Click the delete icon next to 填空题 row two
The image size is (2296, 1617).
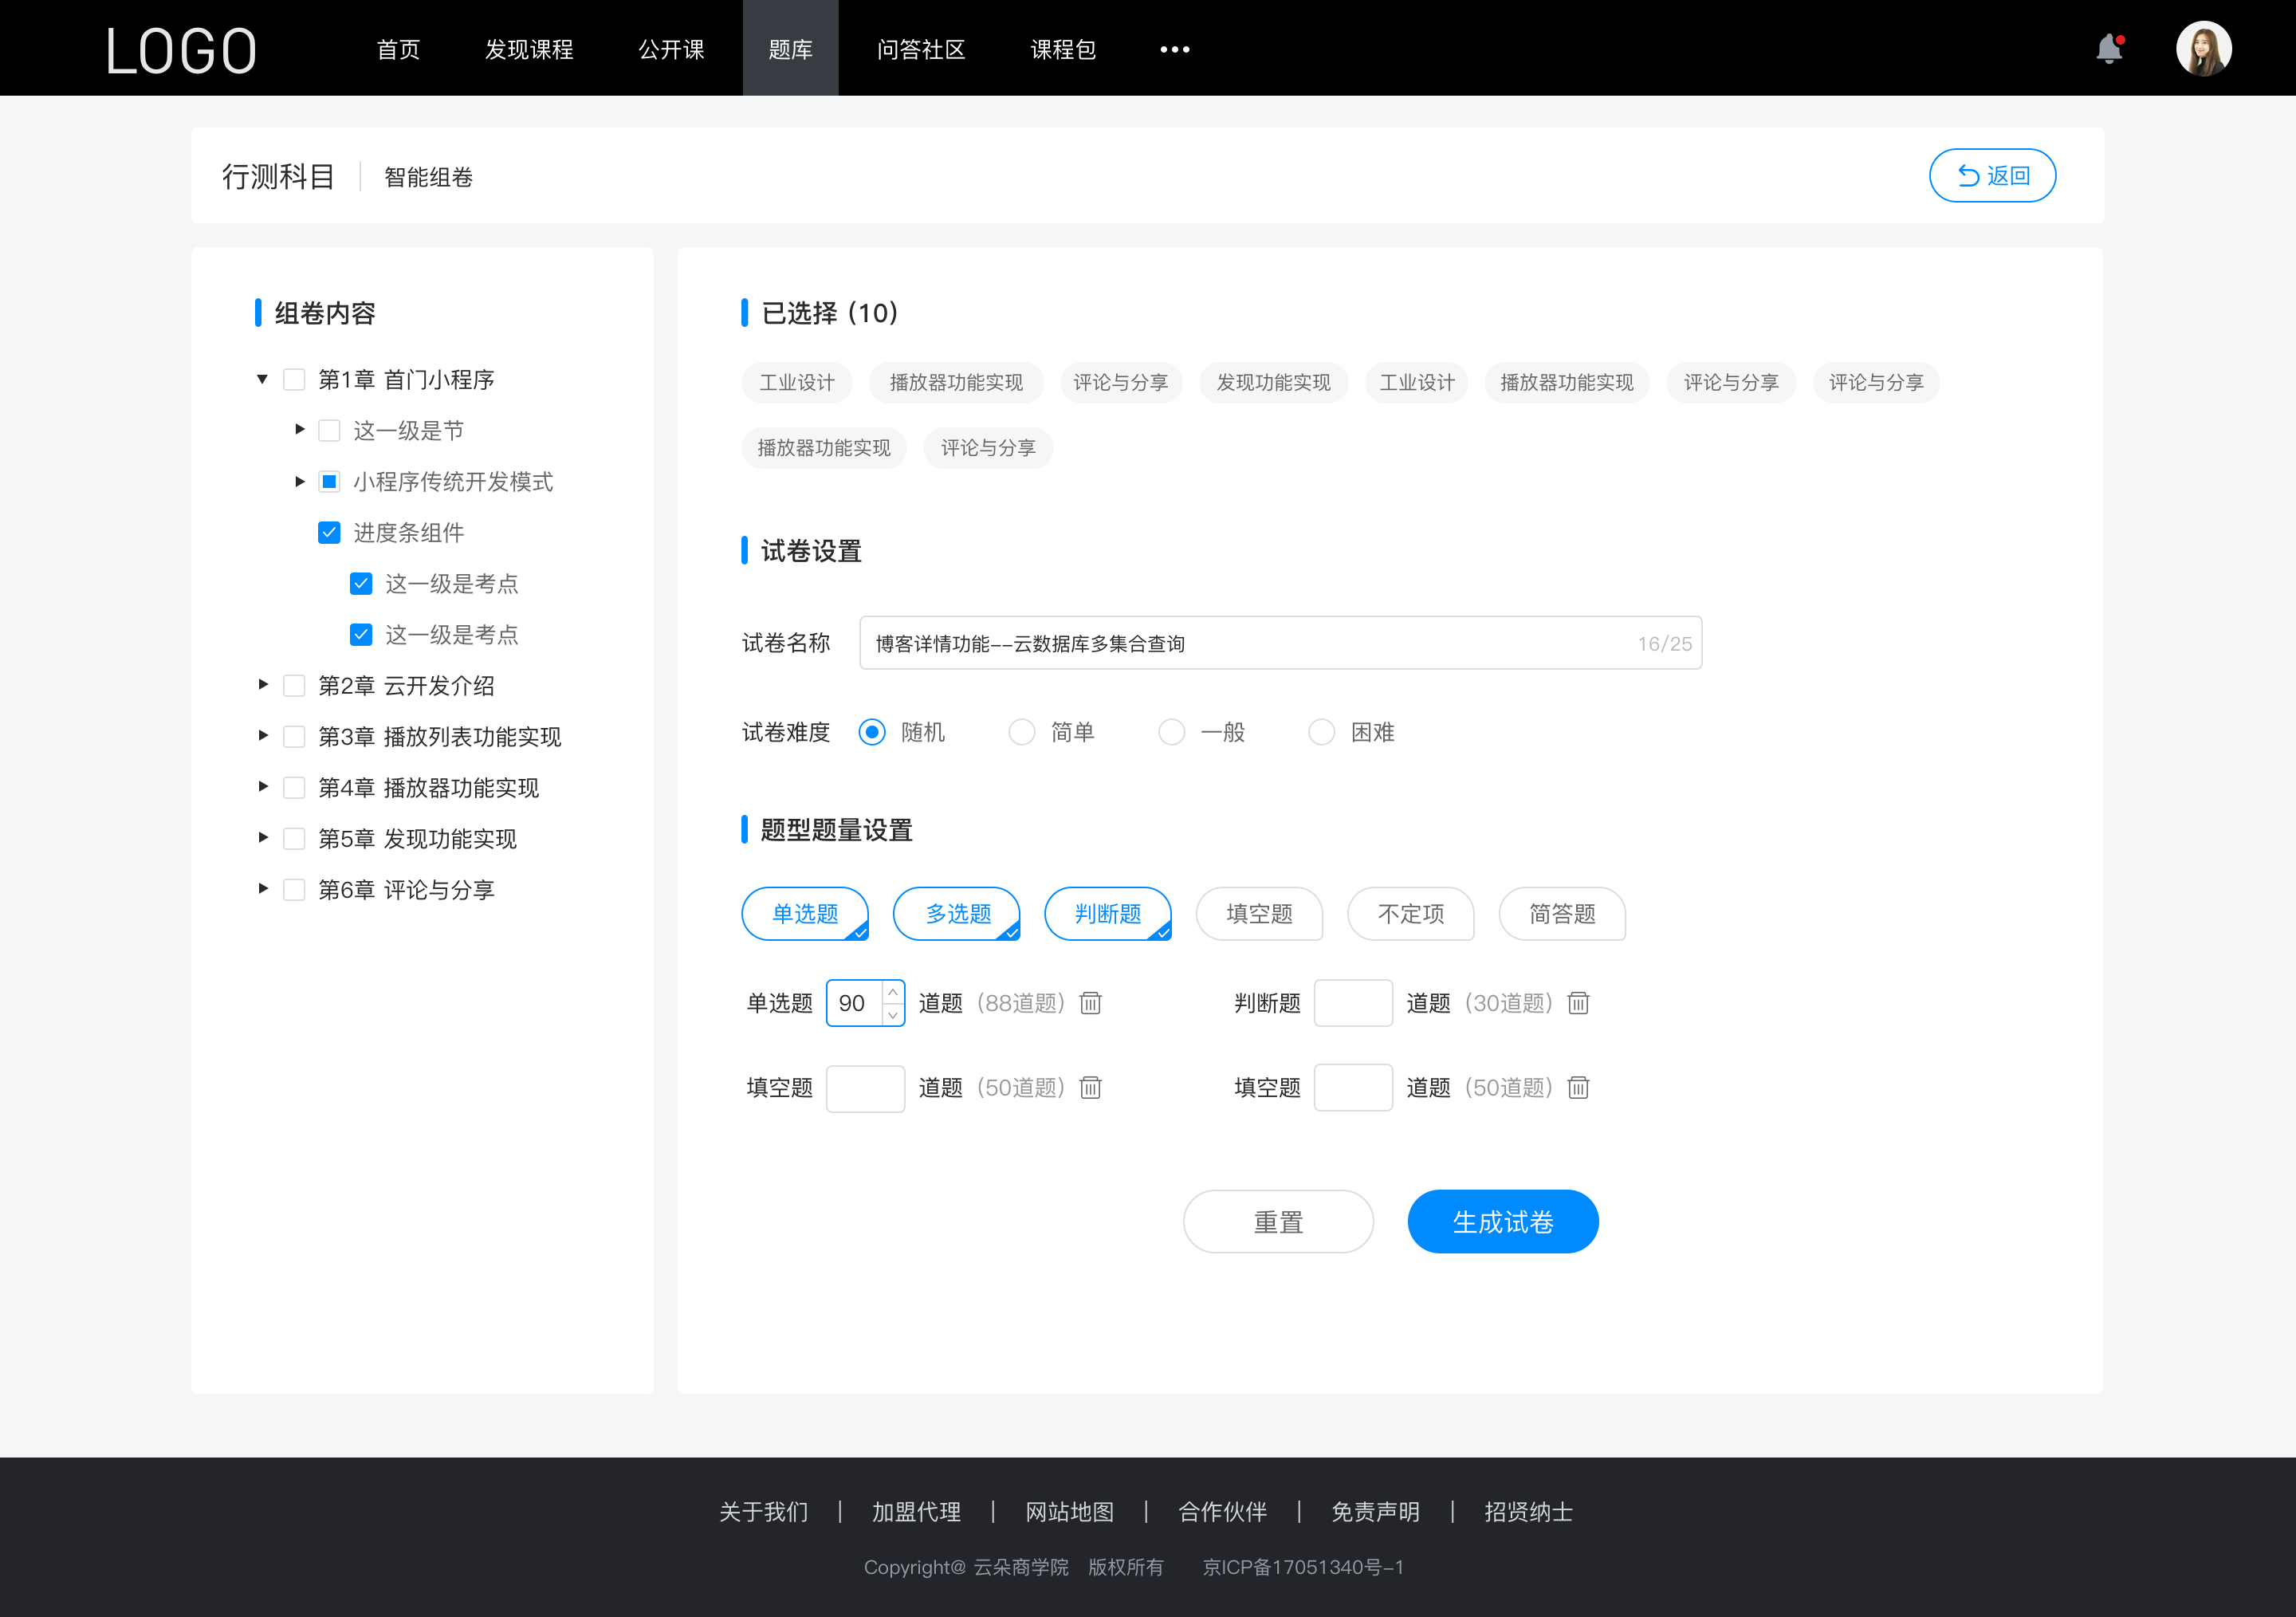click(x=1575, y=1088)
